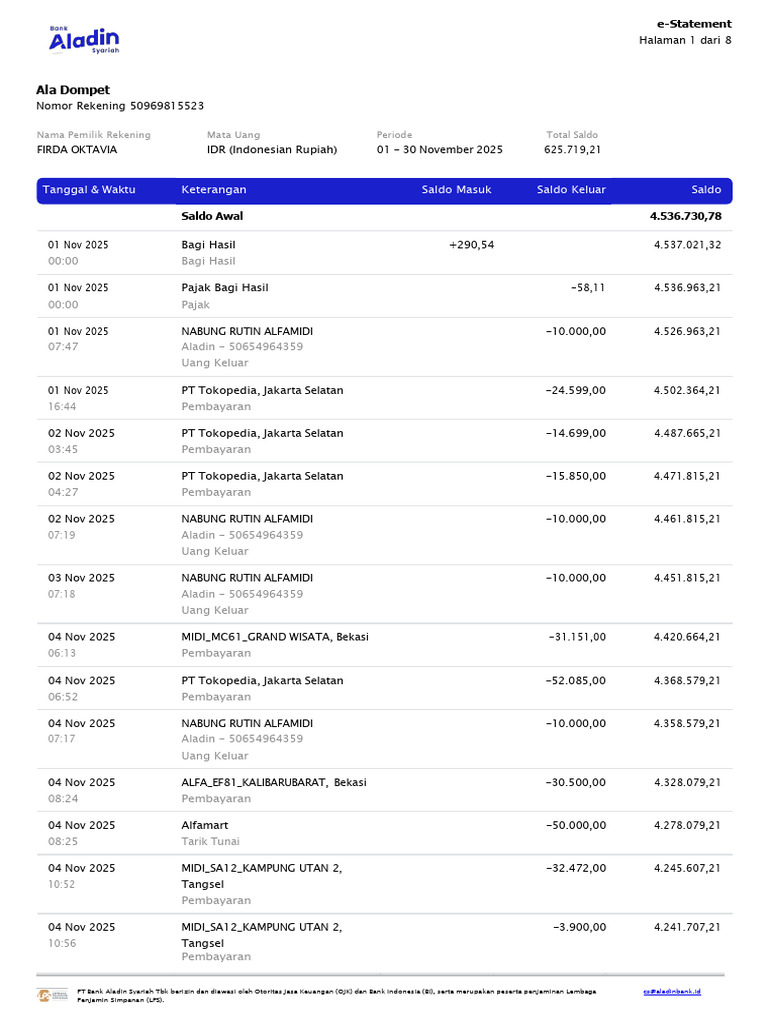The width and height of the screenshot is (768, 1024).
Task: Click balance 4.537.021,32
Action: pos(688,245)
